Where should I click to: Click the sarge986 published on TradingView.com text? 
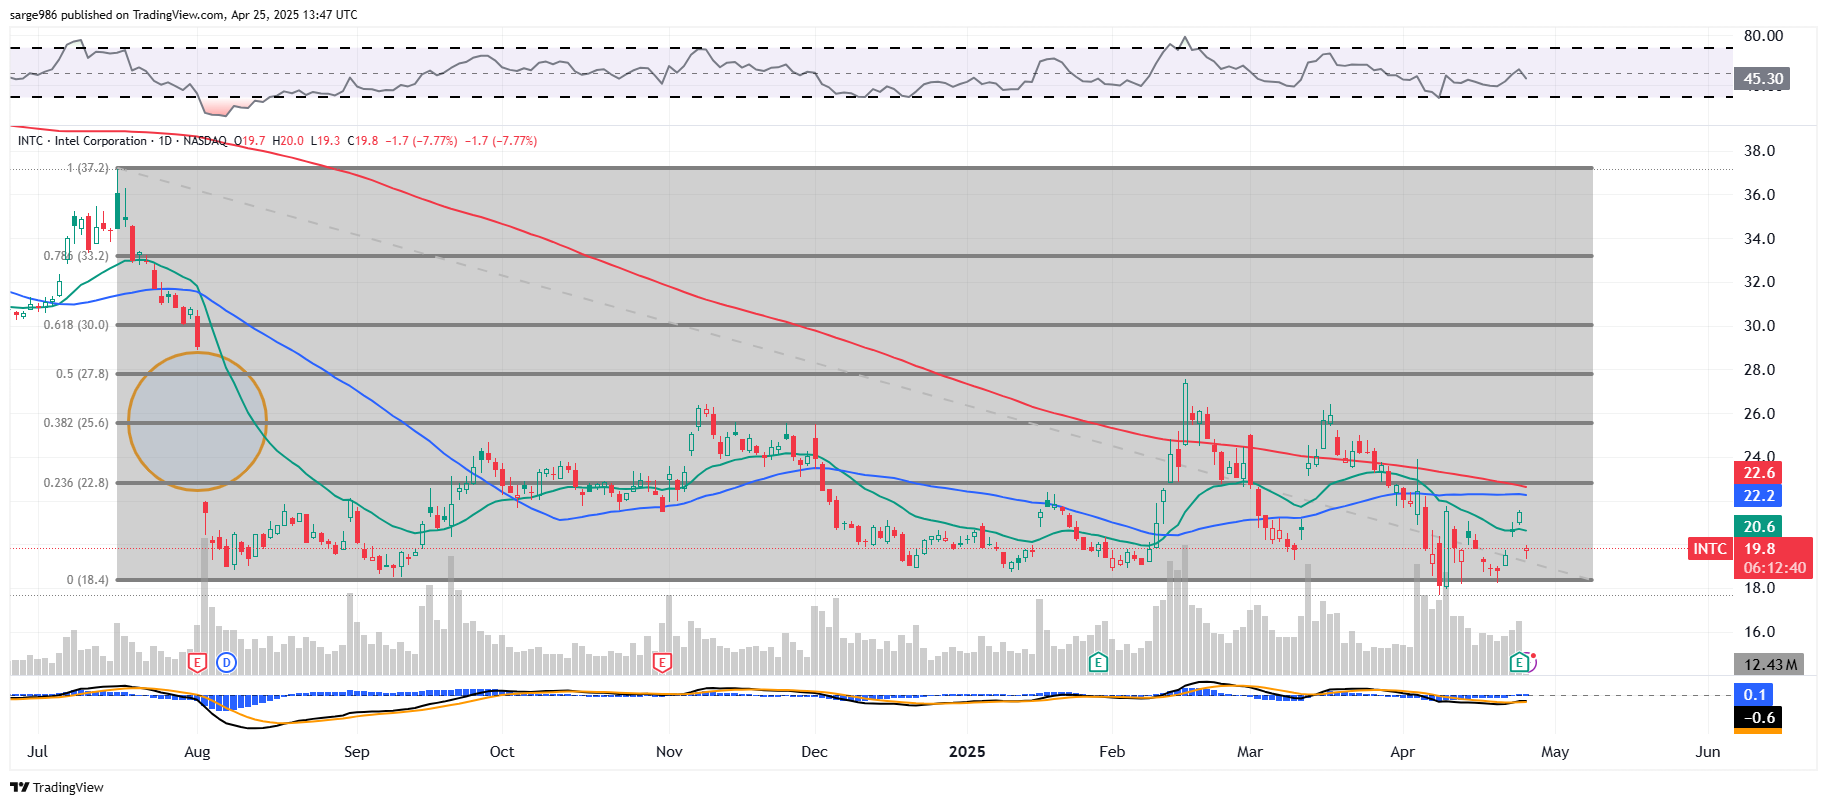[x=183, y=14]
